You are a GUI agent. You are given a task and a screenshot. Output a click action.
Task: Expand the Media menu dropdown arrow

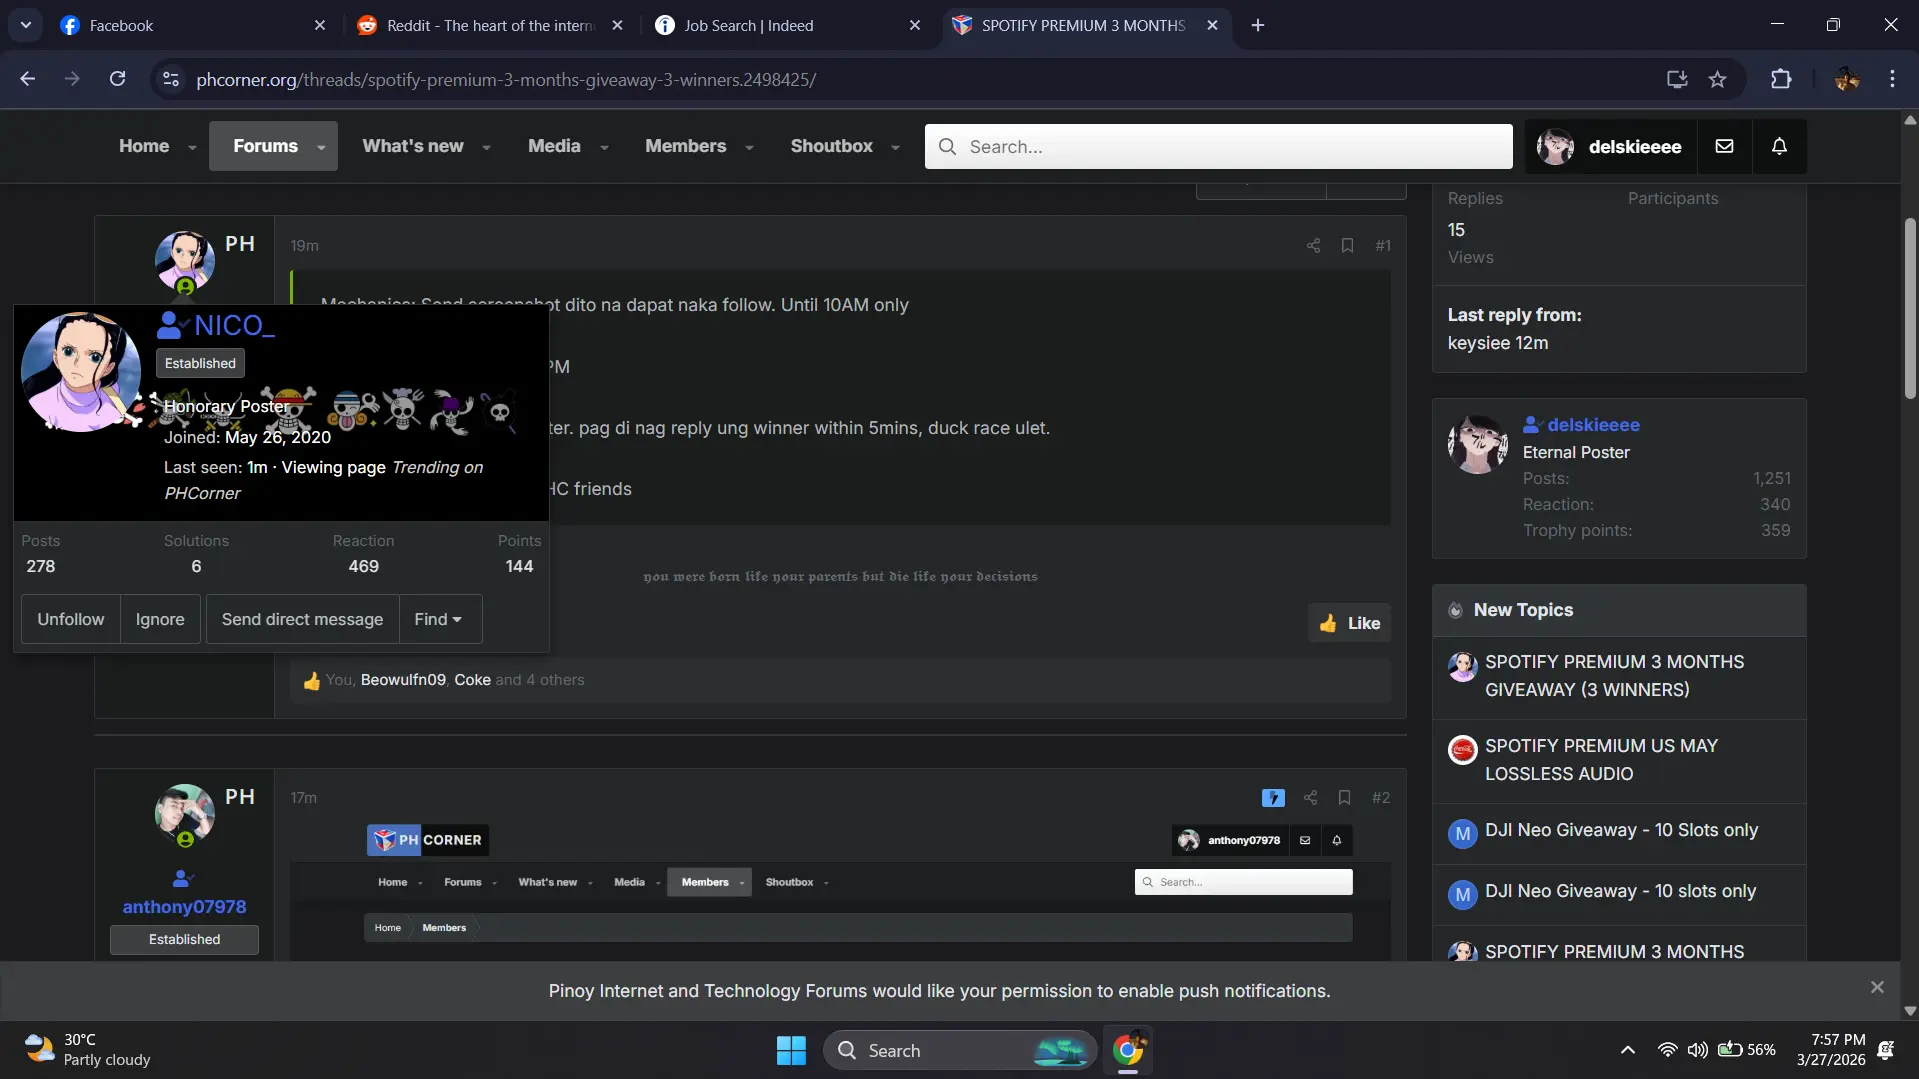[604, 147]
